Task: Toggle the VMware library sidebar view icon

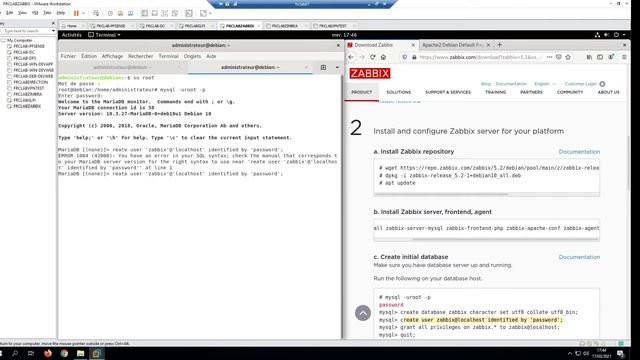Action: pos(144,13)
